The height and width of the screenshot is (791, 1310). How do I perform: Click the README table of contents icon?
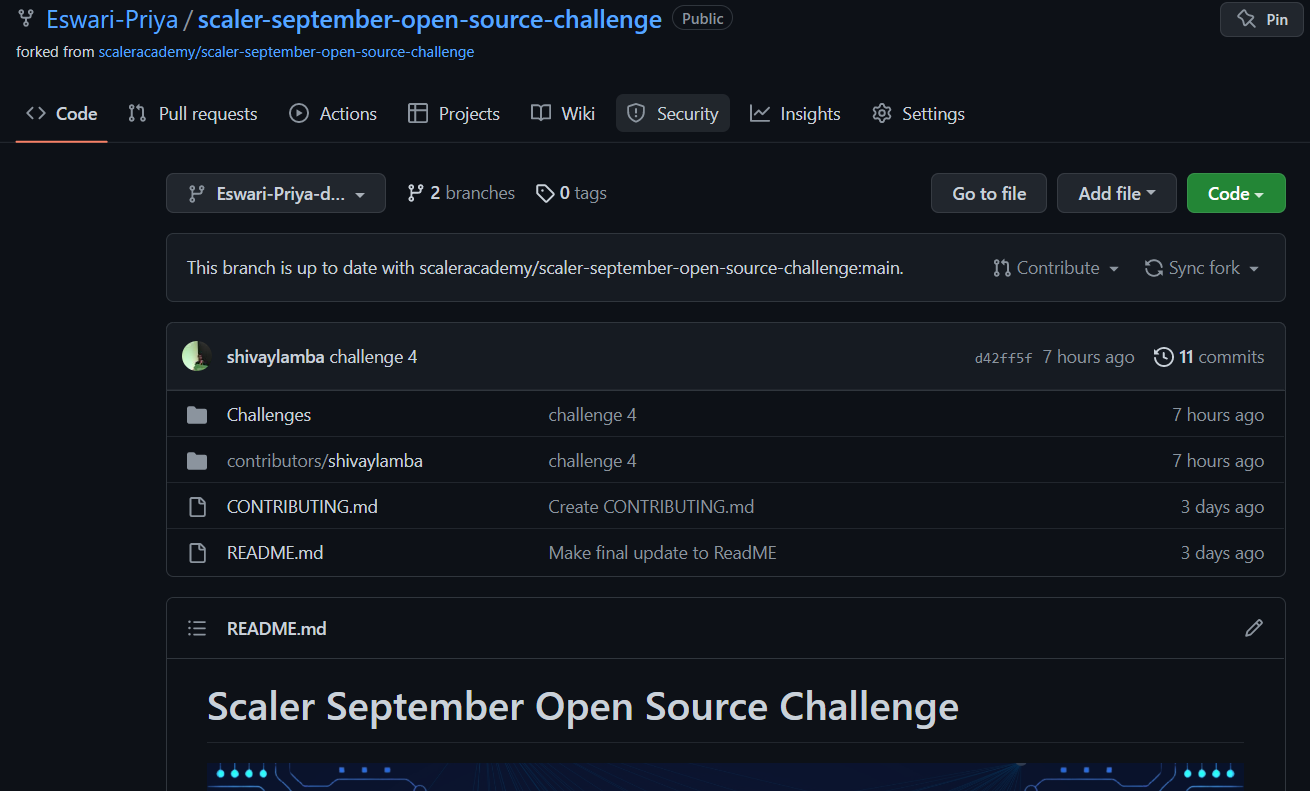tap(197, 628)
